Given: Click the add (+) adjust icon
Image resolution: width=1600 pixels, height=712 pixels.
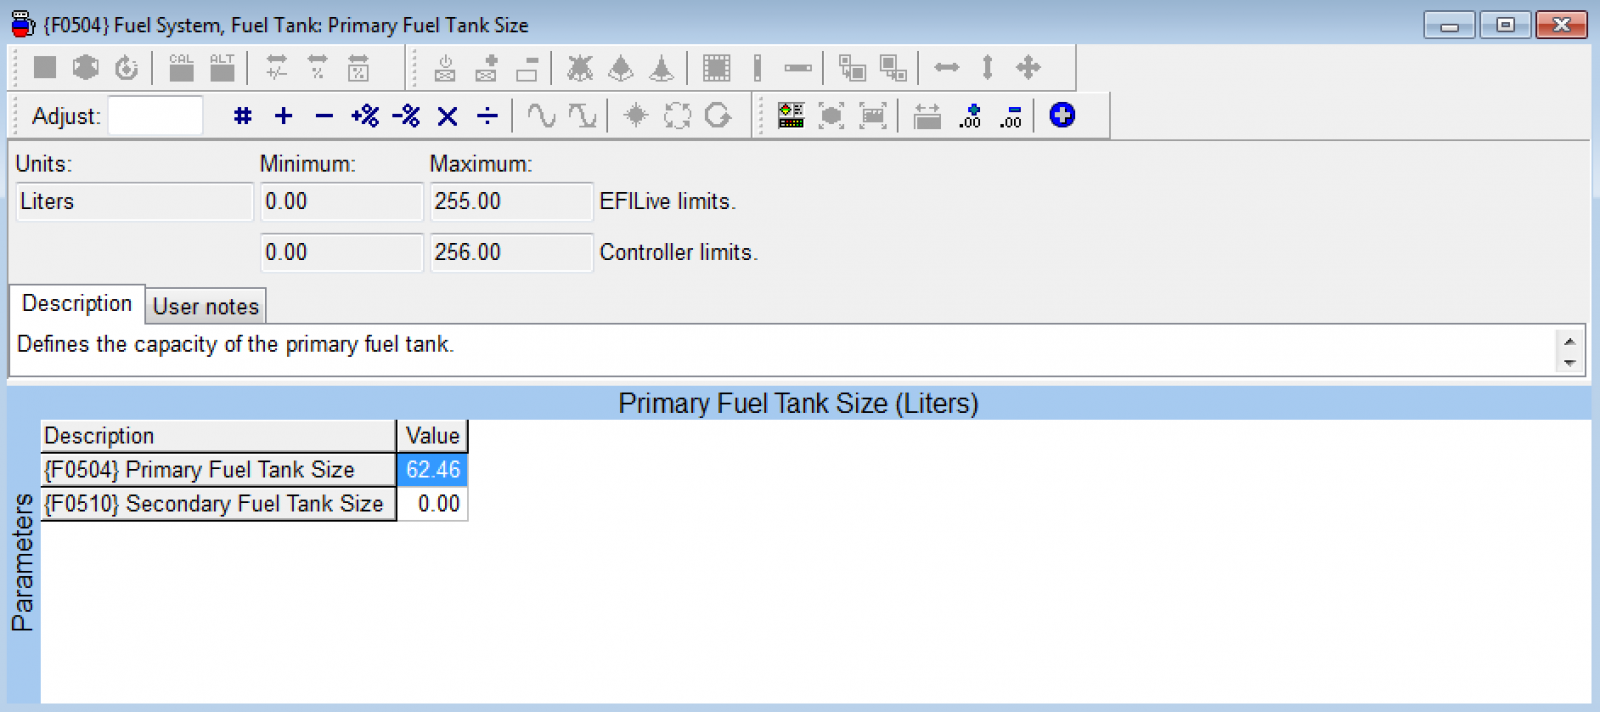Looking at the screenshot, I should tap(284, 116).
